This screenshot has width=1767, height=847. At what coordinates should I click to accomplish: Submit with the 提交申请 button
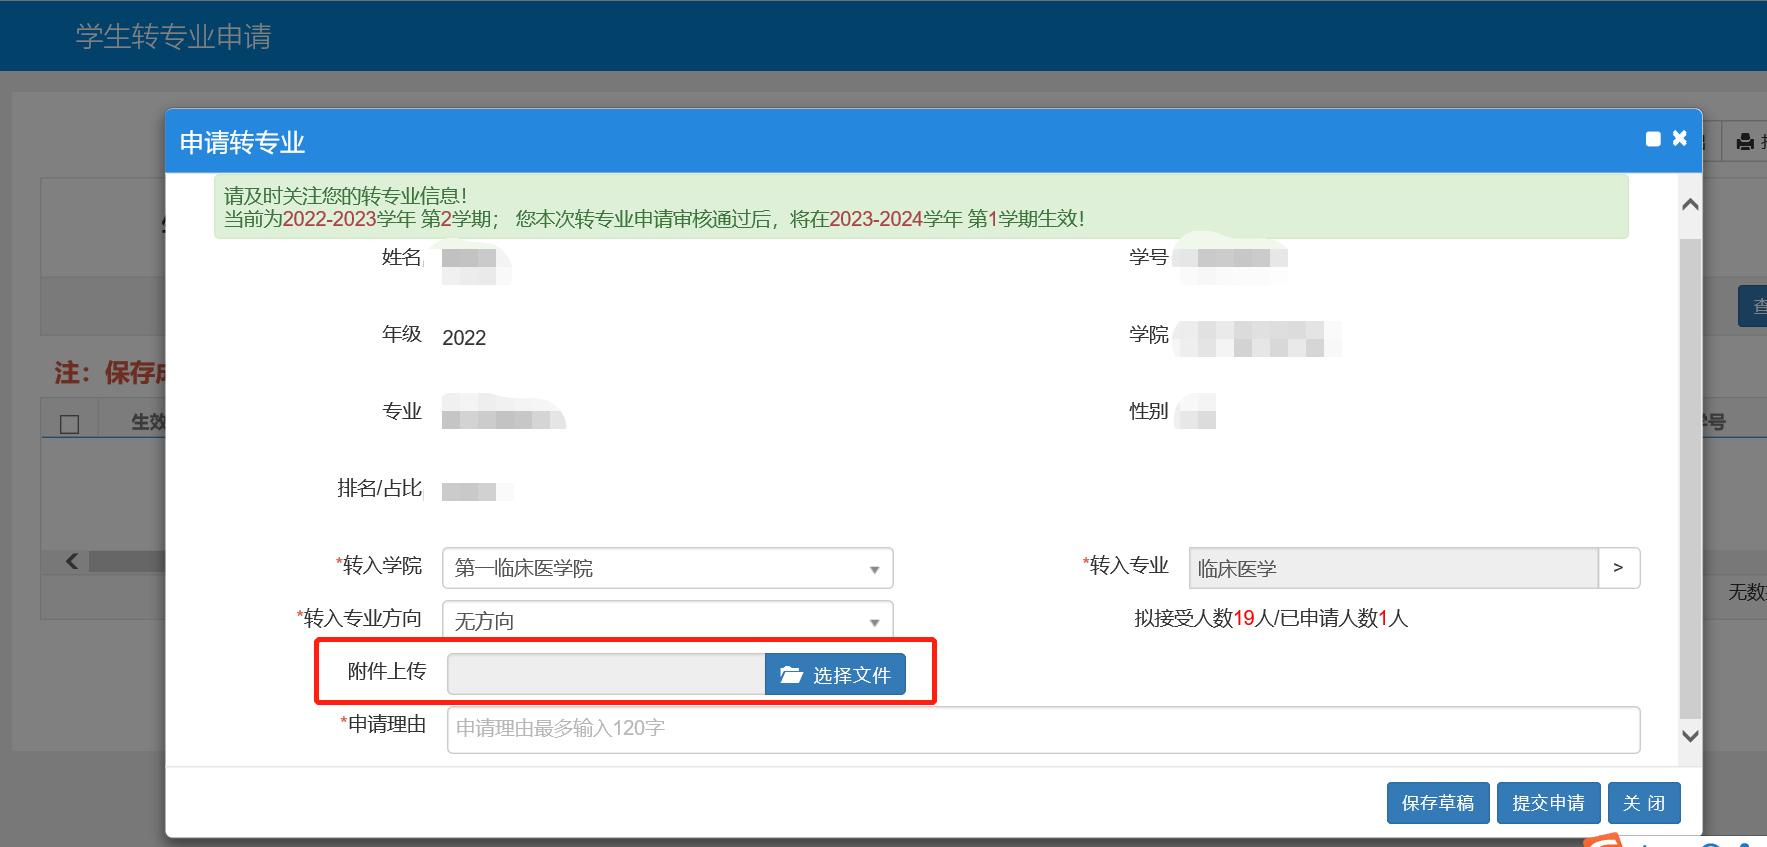click(1548, 803)
